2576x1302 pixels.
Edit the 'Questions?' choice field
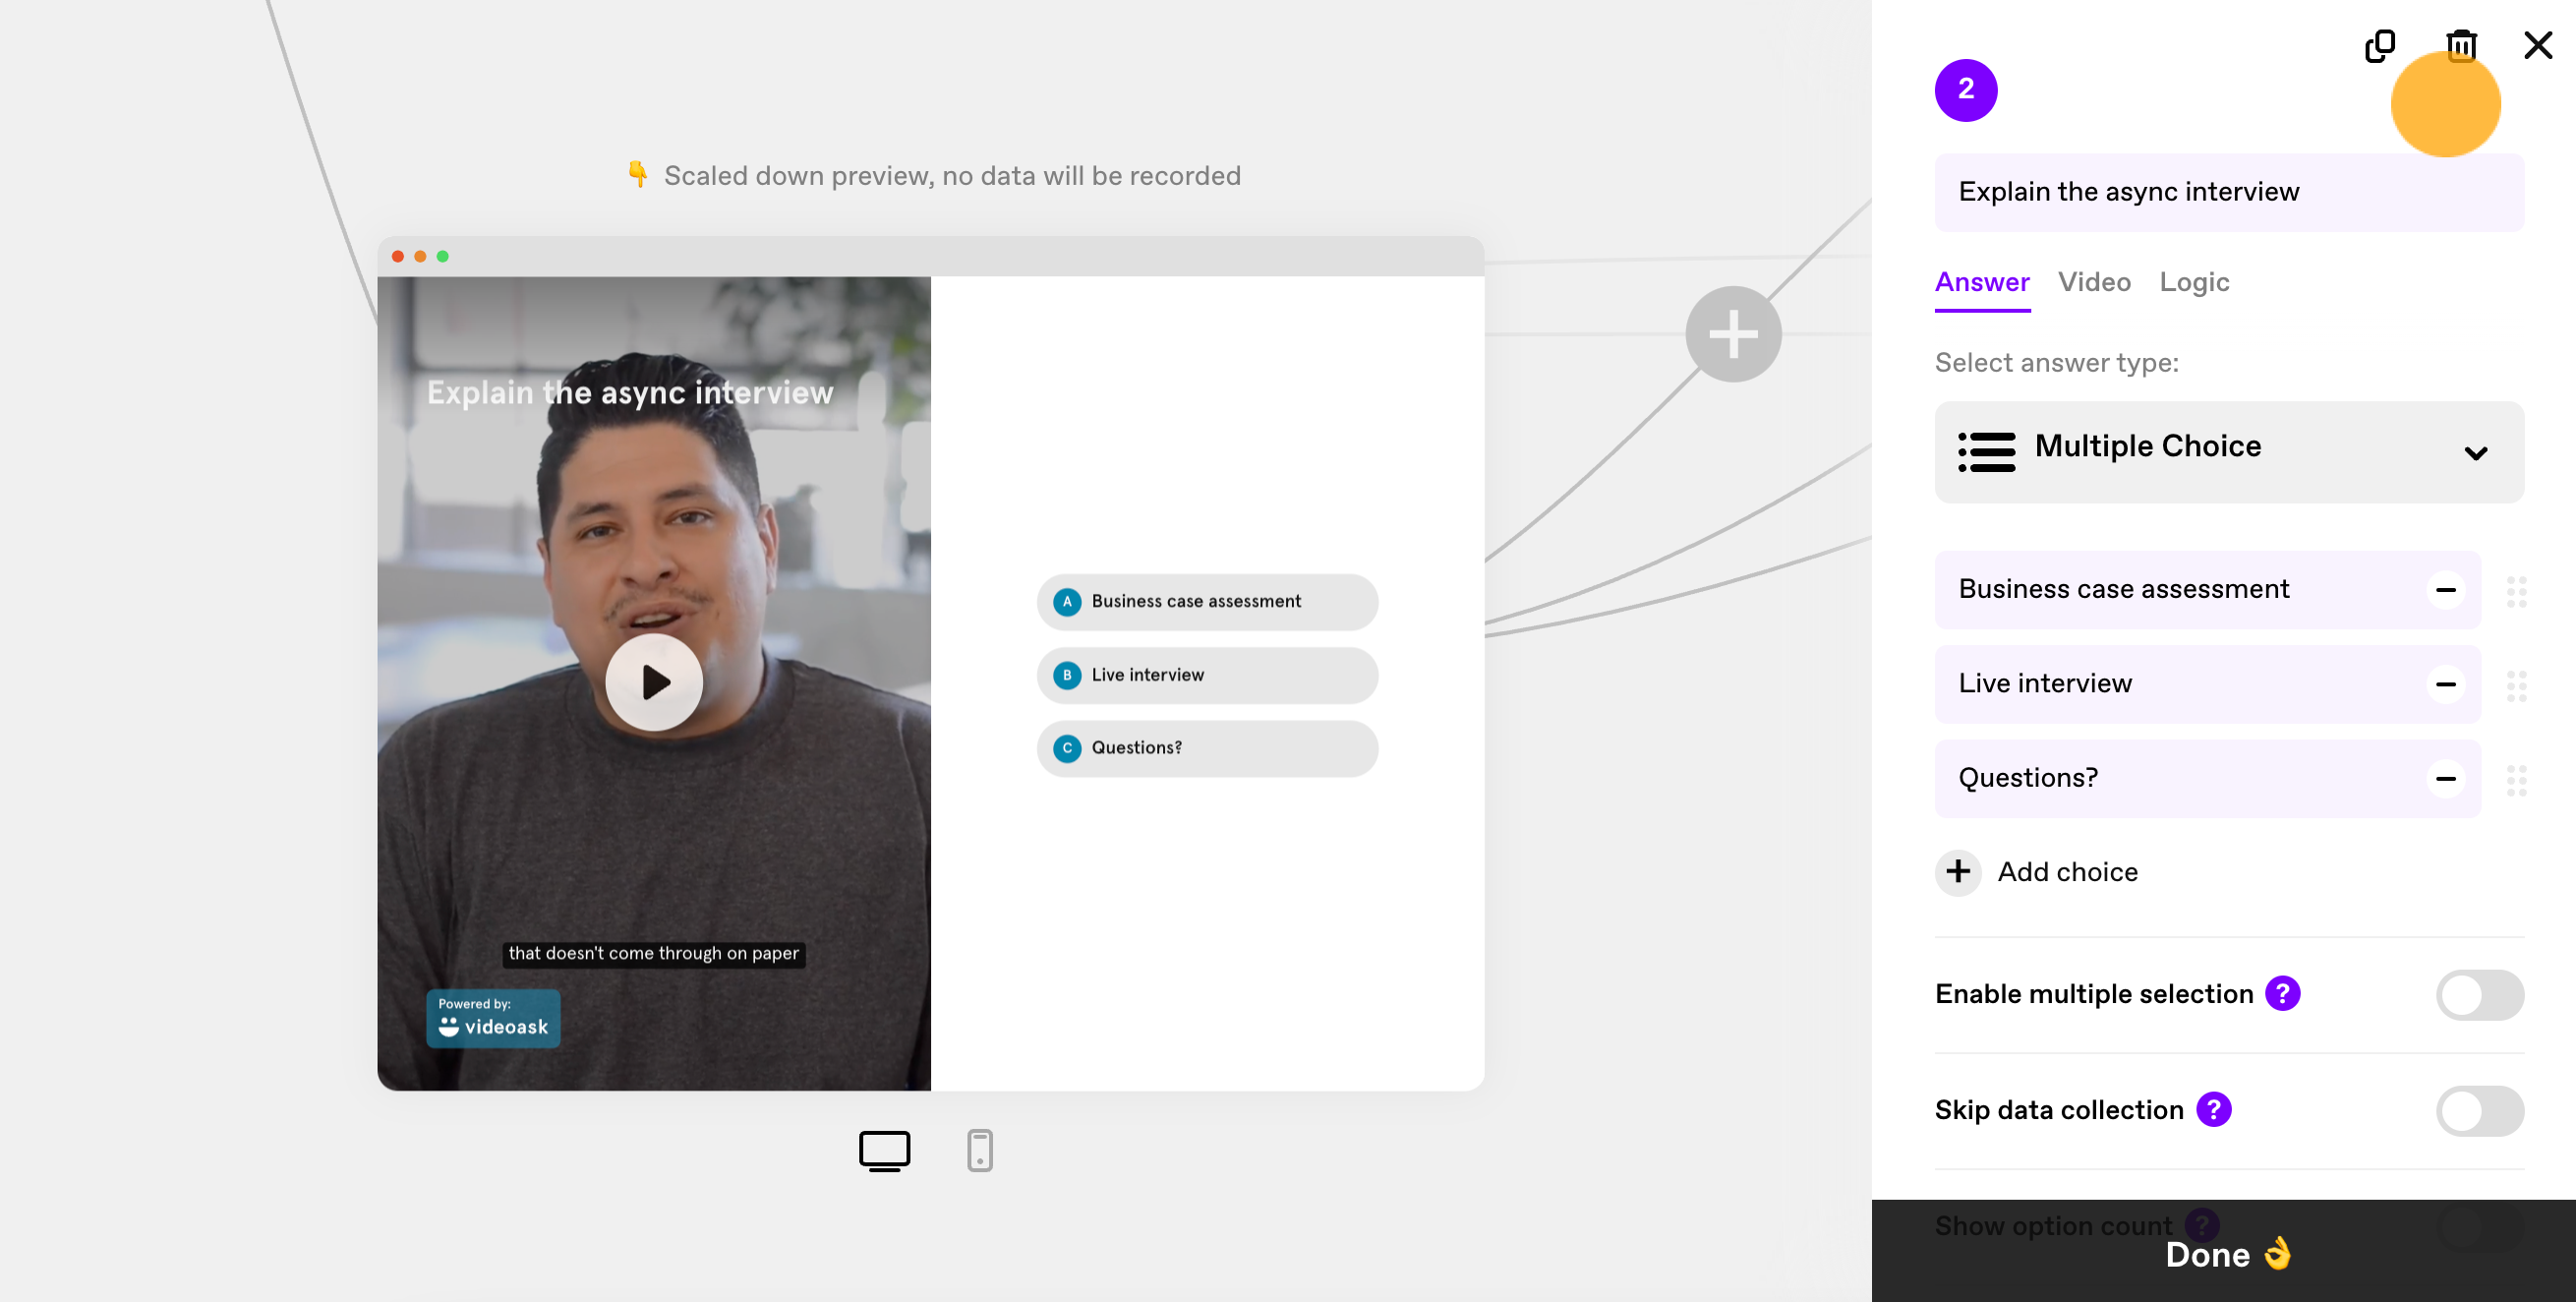(x=2206, y=778)
